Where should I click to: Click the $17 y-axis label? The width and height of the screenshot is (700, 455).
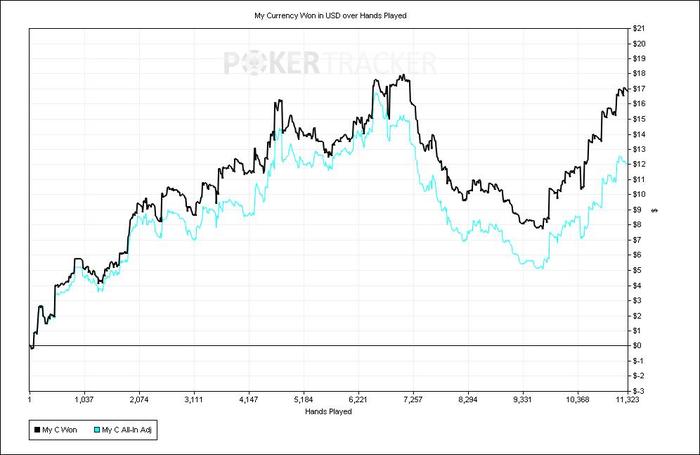click(639, 89)
